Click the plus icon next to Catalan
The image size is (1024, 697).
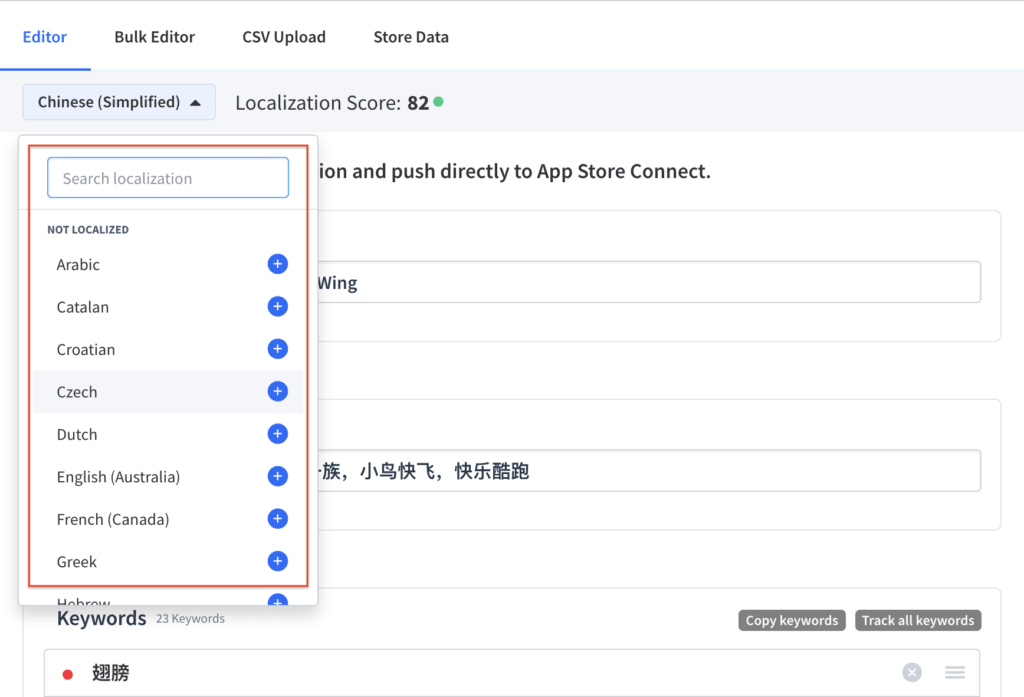pos(277,306)
